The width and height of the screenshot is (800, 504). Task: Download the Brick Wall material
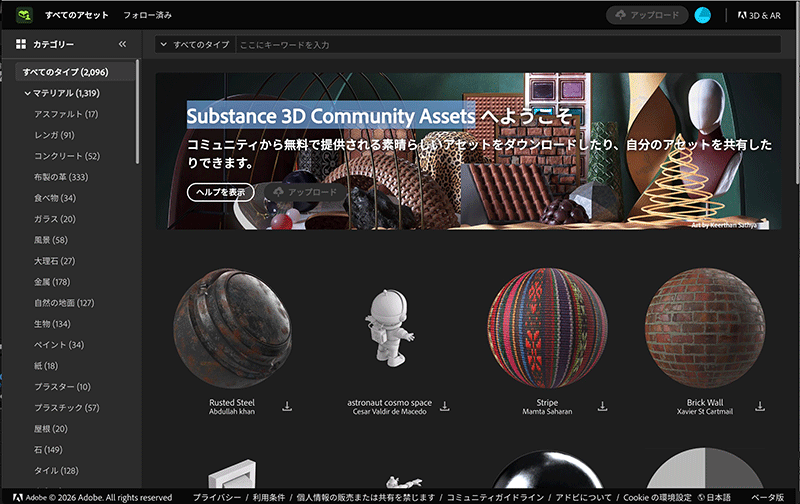pyautogui.click(x=760, y=406)
